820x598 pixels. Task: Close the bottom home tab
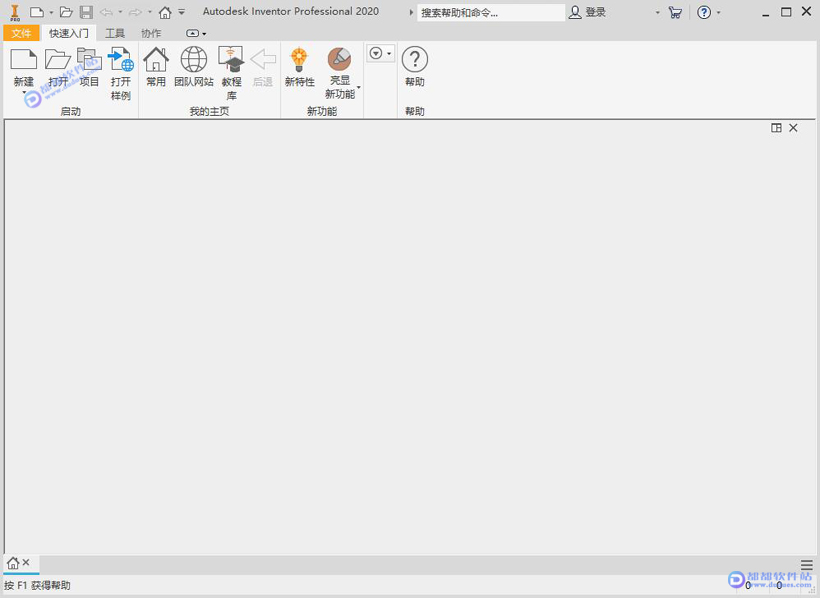click(x=26, y=562)
